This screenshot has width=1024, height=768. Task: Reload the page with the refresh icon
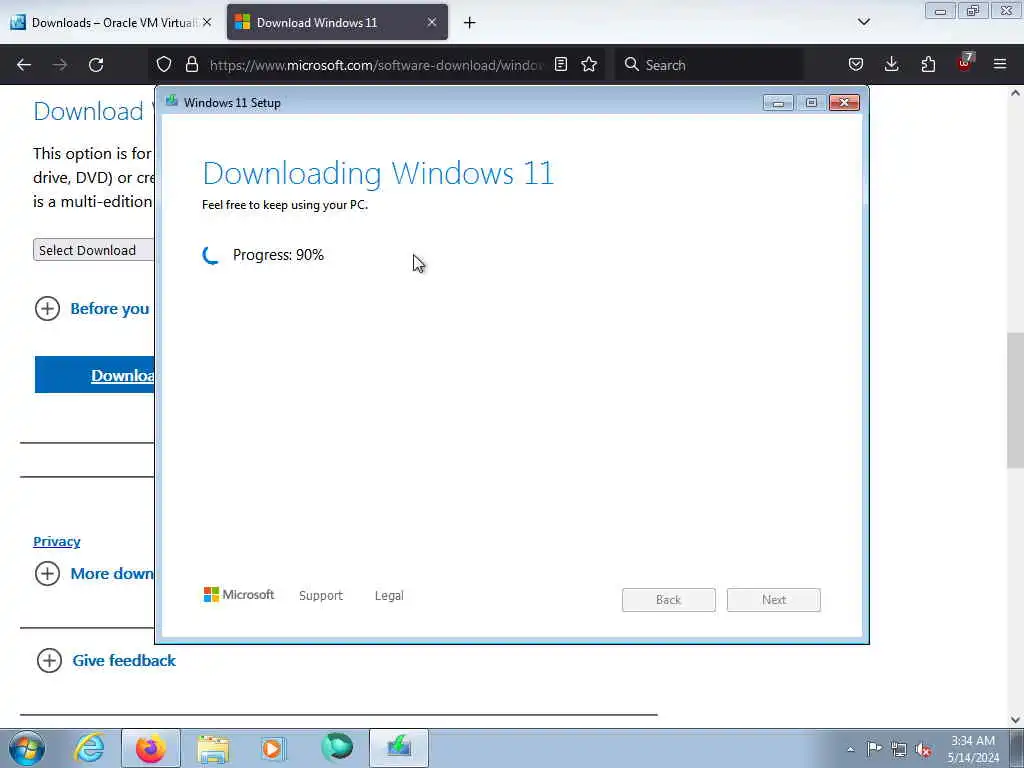point(96,65)
